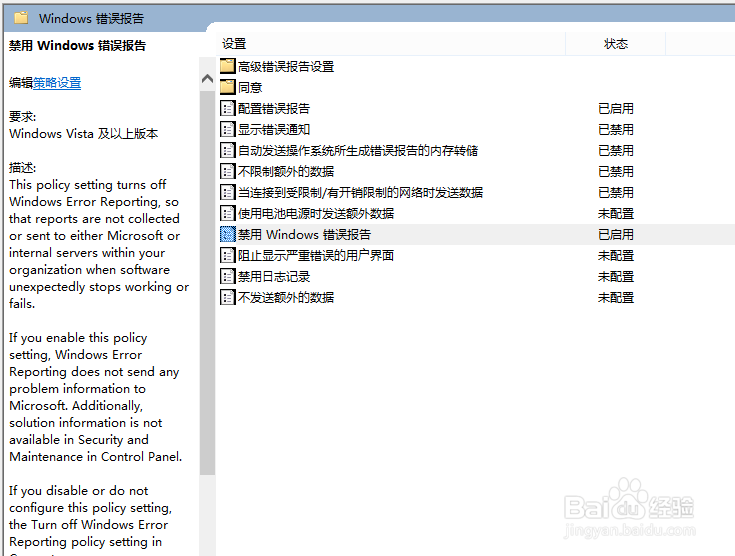Select 当连接到受限制/有开销限制的网络时发送数据 policy
Viewport: 735px width, 556px height.
coord(360,193)
